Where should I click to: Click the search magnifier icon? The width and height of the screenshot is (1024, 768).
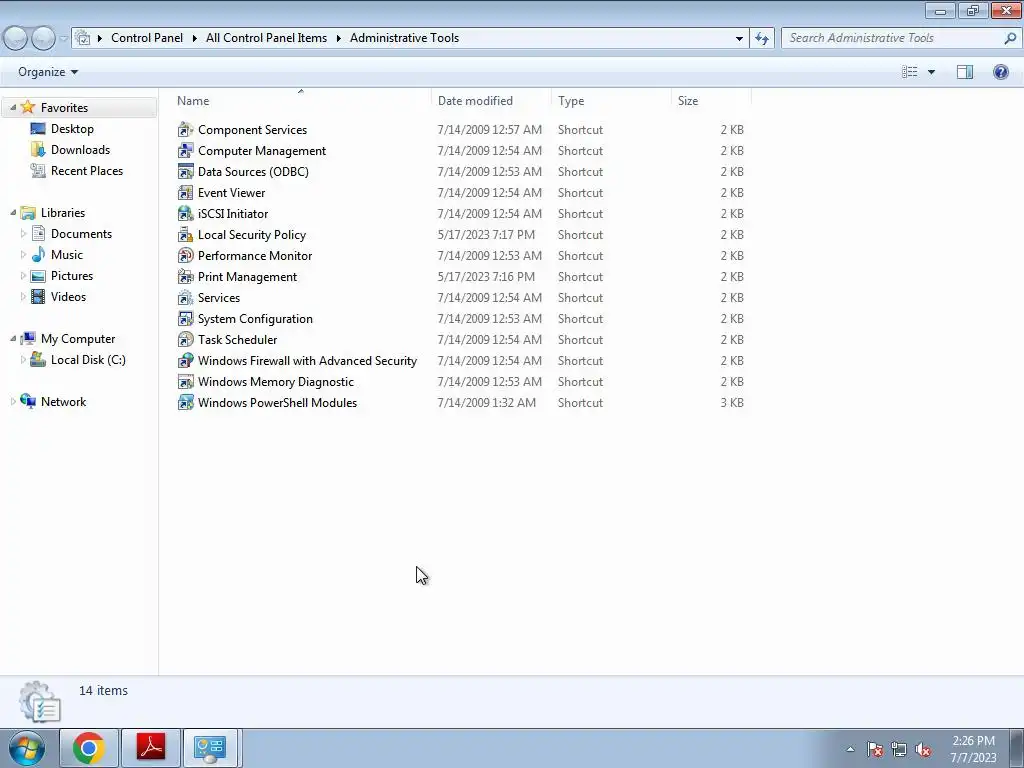click(1010, 38)
